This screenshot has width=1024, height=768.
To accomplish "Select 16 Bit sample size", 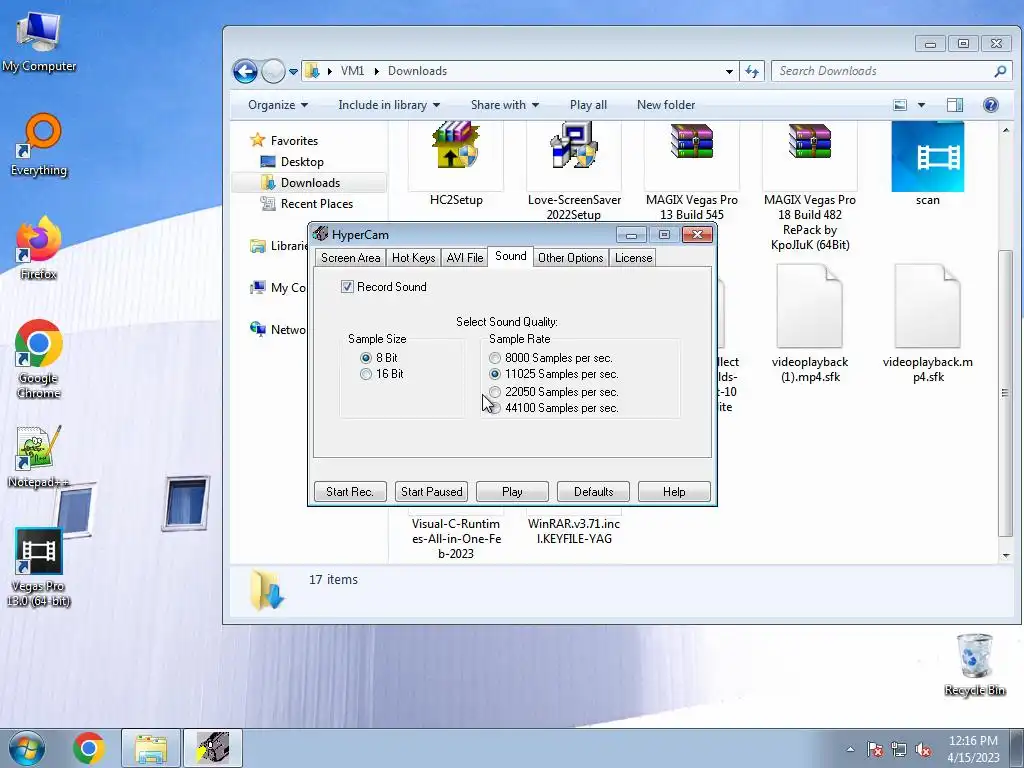I will 366,374.
